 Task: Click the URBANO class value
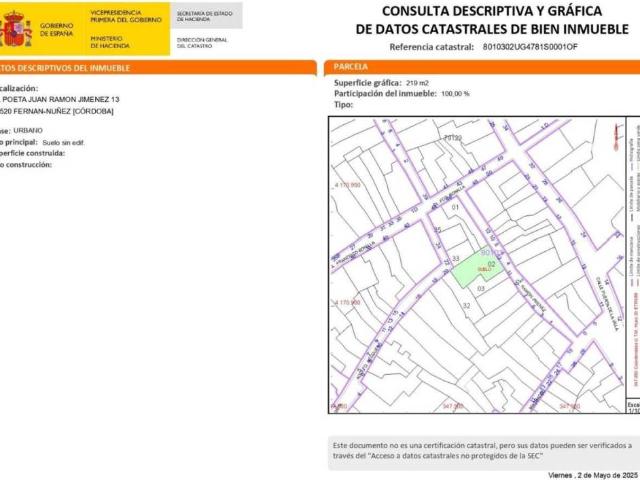click(x=28, y=131)
